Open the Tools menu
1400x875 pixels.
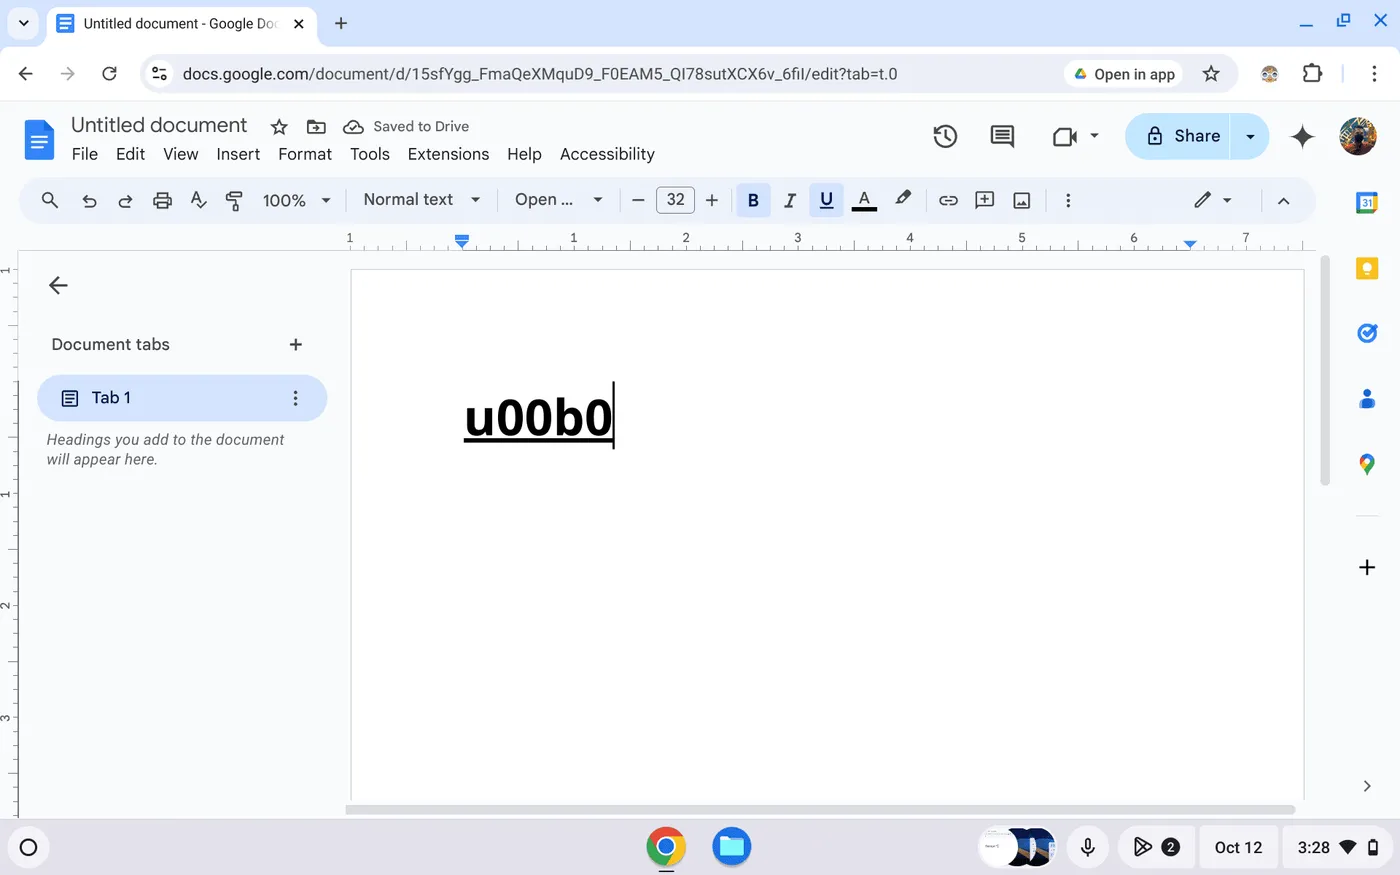[x=370, y=154]
